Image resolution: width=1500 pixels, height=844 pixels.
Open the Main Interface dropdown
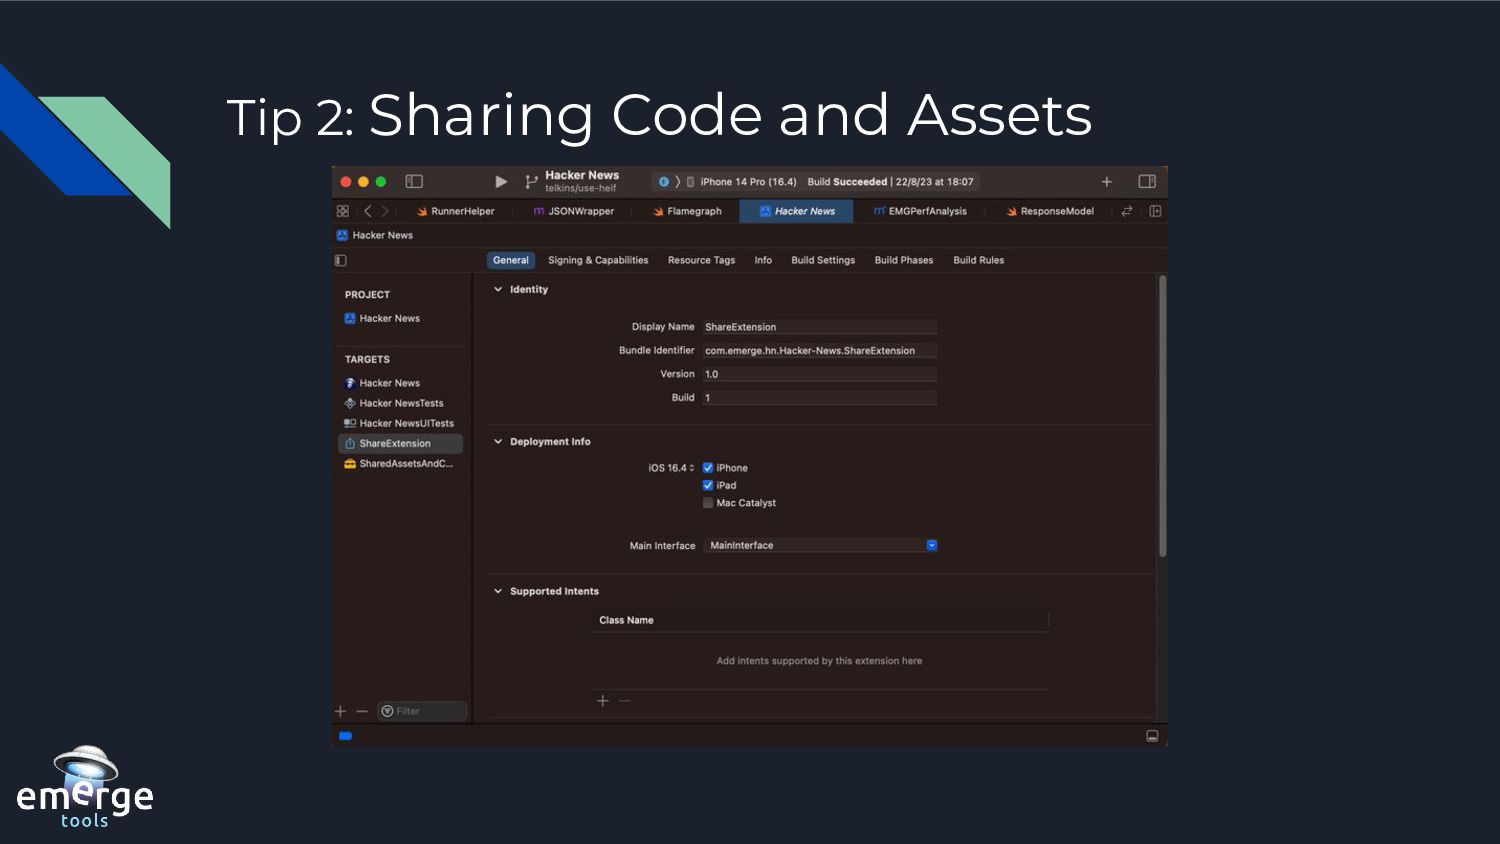[x=932, y=546]
